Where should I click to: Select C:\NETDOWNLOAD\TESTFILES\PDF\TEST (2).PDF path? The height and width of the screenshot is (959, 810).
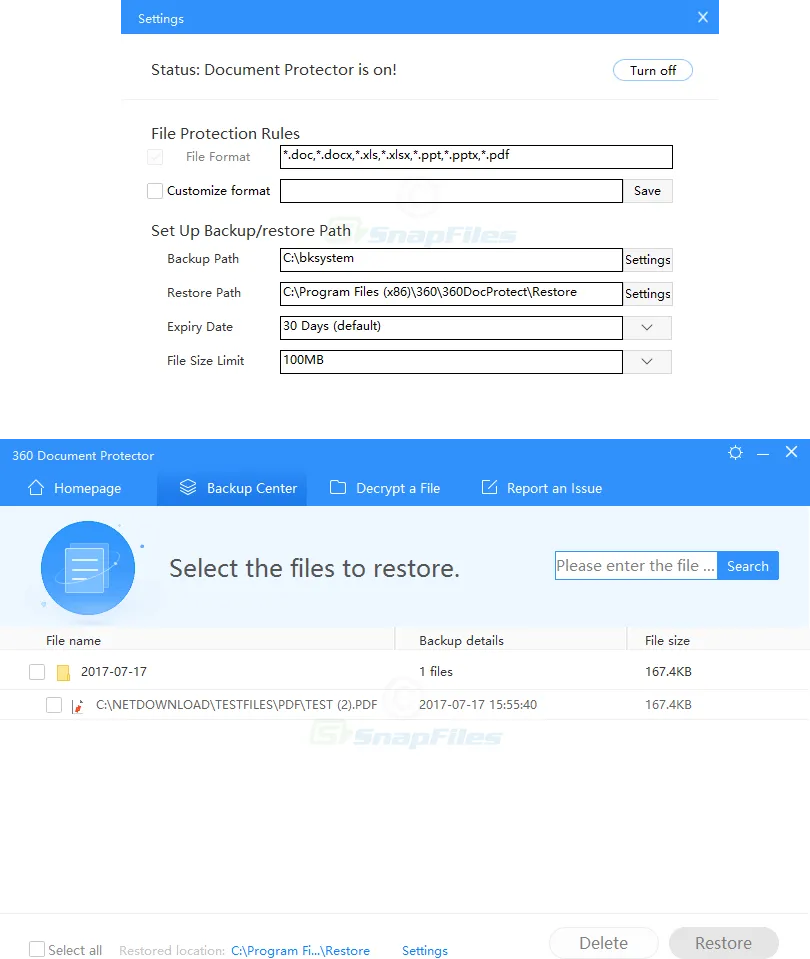pyautogui.click(x=236, y=705)
